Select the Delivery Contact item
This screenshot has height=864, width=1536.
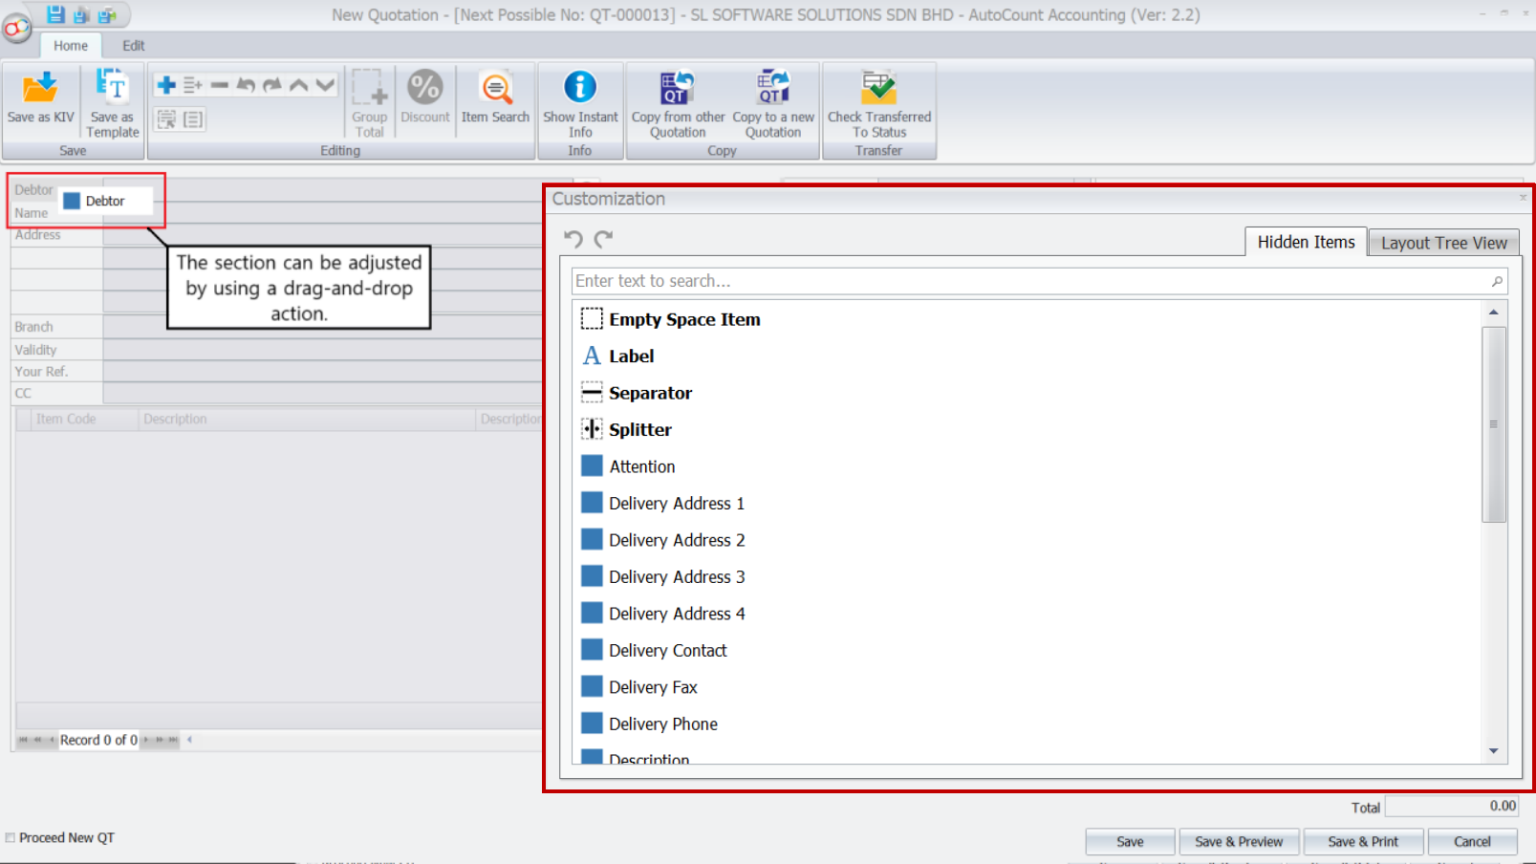pyautogui.click(x=653, y=651)
